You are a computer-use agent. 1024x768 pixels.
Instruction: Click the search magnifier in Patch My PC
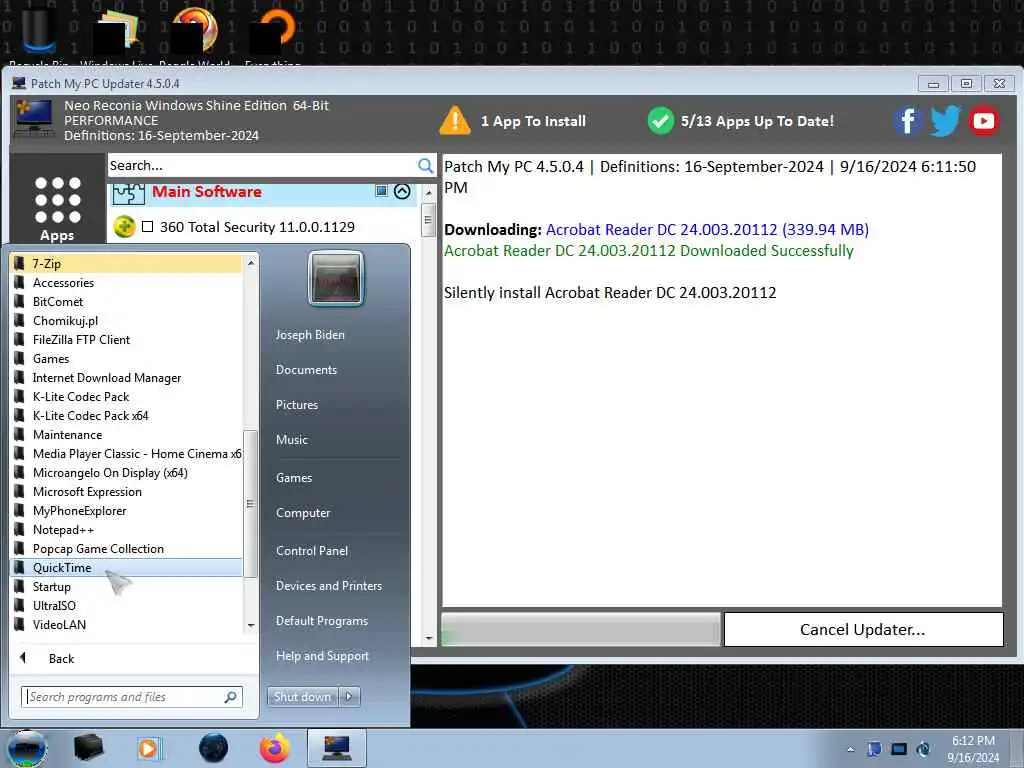(425, 166)
